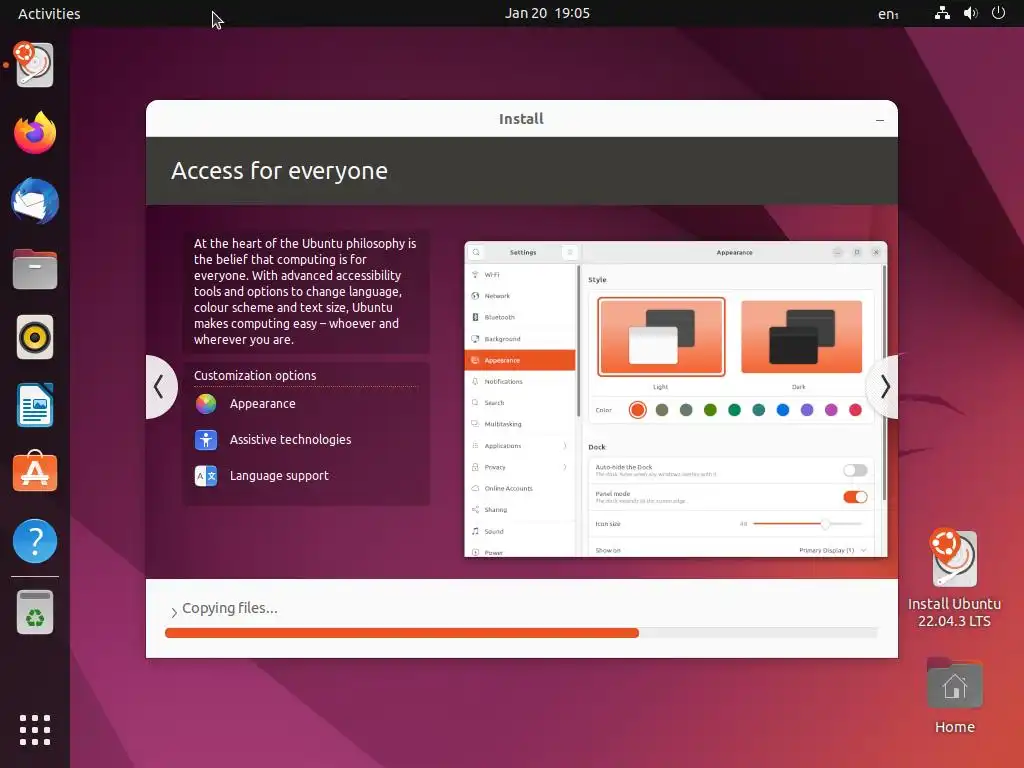Open the en keyboard layout indicator
The width and height of the screenshot is (1024, 768).
[x=888, y=14]
